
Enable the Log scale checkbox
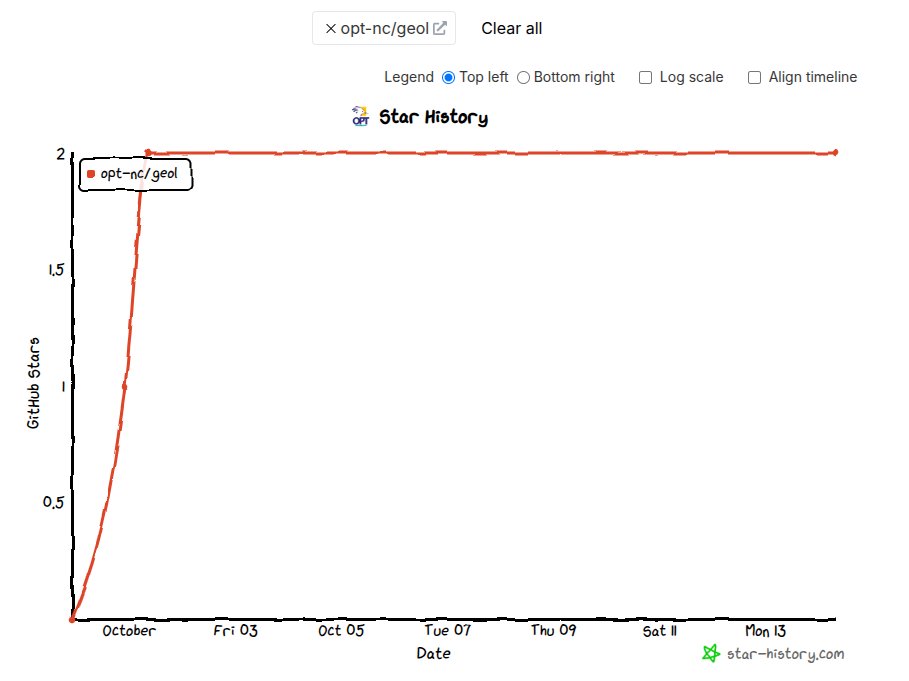[x=645, y=78]
